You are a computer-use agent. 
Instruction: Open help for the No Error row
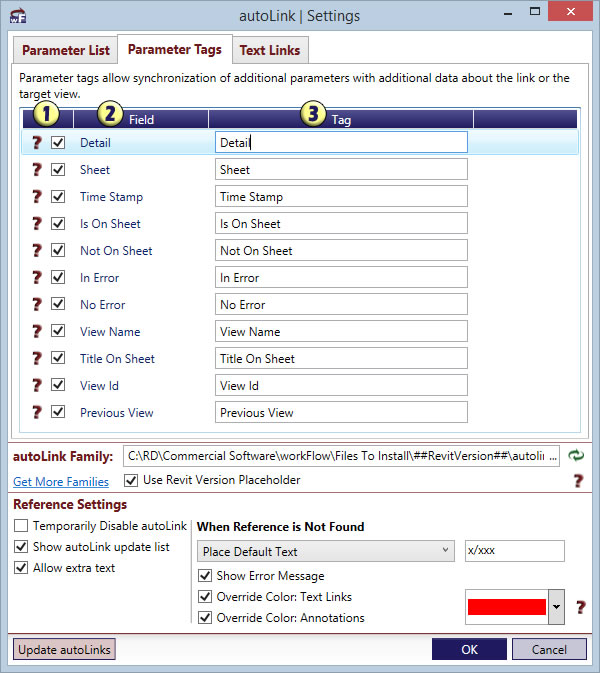[37, 305]
